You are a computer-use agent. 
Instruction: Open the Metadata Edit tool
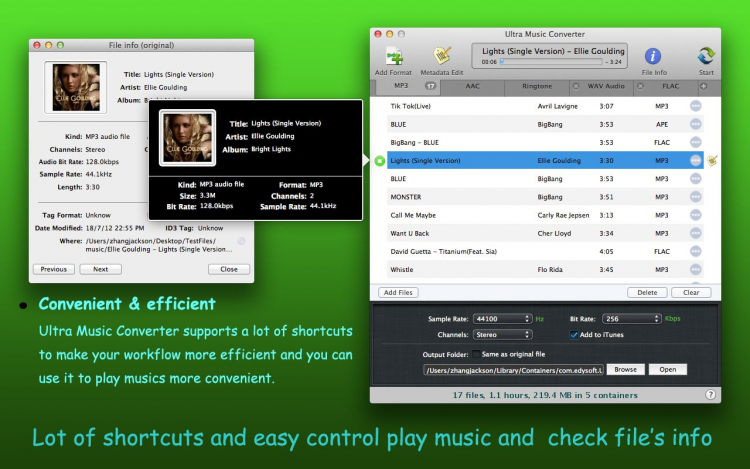(442, 55)
